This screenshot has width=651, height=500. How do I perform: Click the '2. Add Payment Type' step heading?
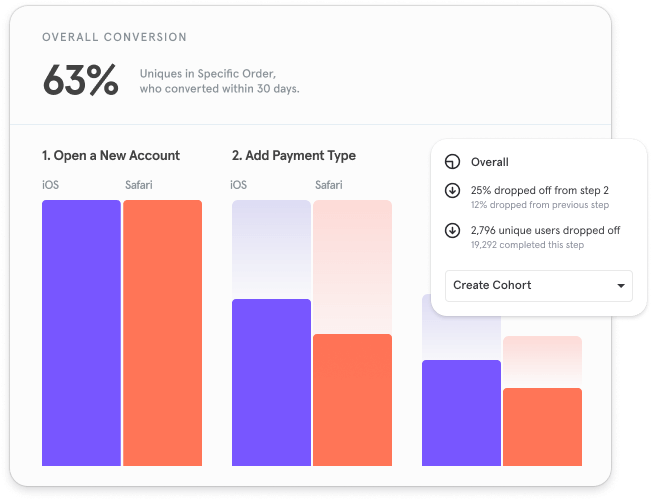tap(294, 155)
